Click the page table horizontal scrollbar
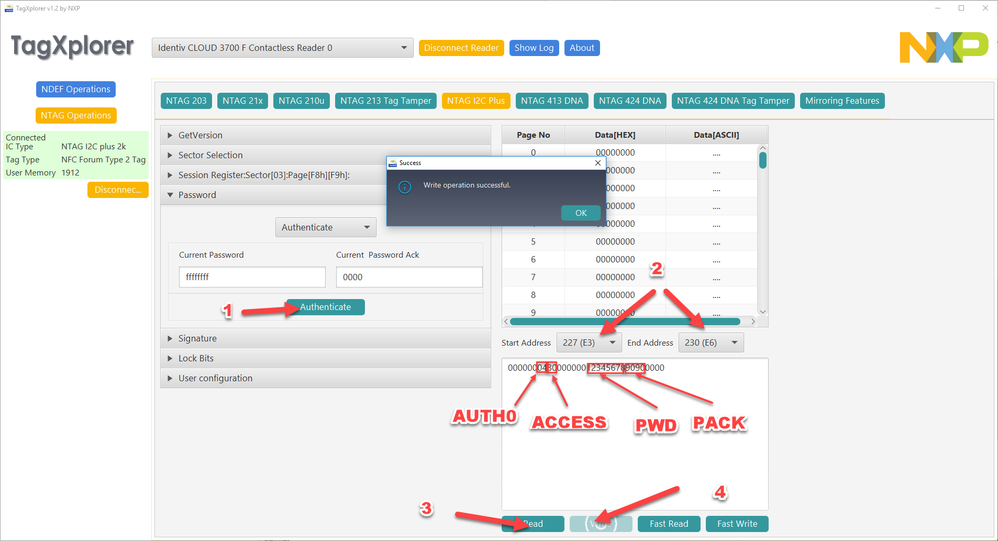998x541 pixels. [625, 321]
